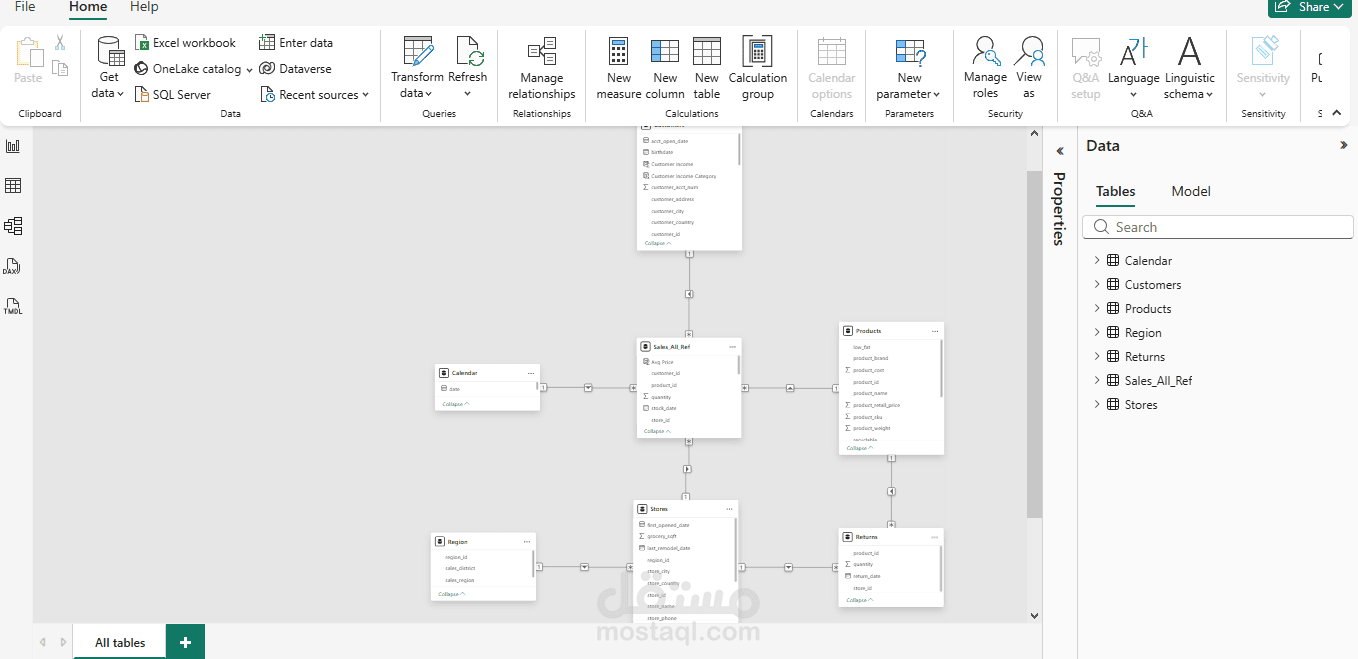Collapse the Sales_All_Ref table card

pos(658,431)
